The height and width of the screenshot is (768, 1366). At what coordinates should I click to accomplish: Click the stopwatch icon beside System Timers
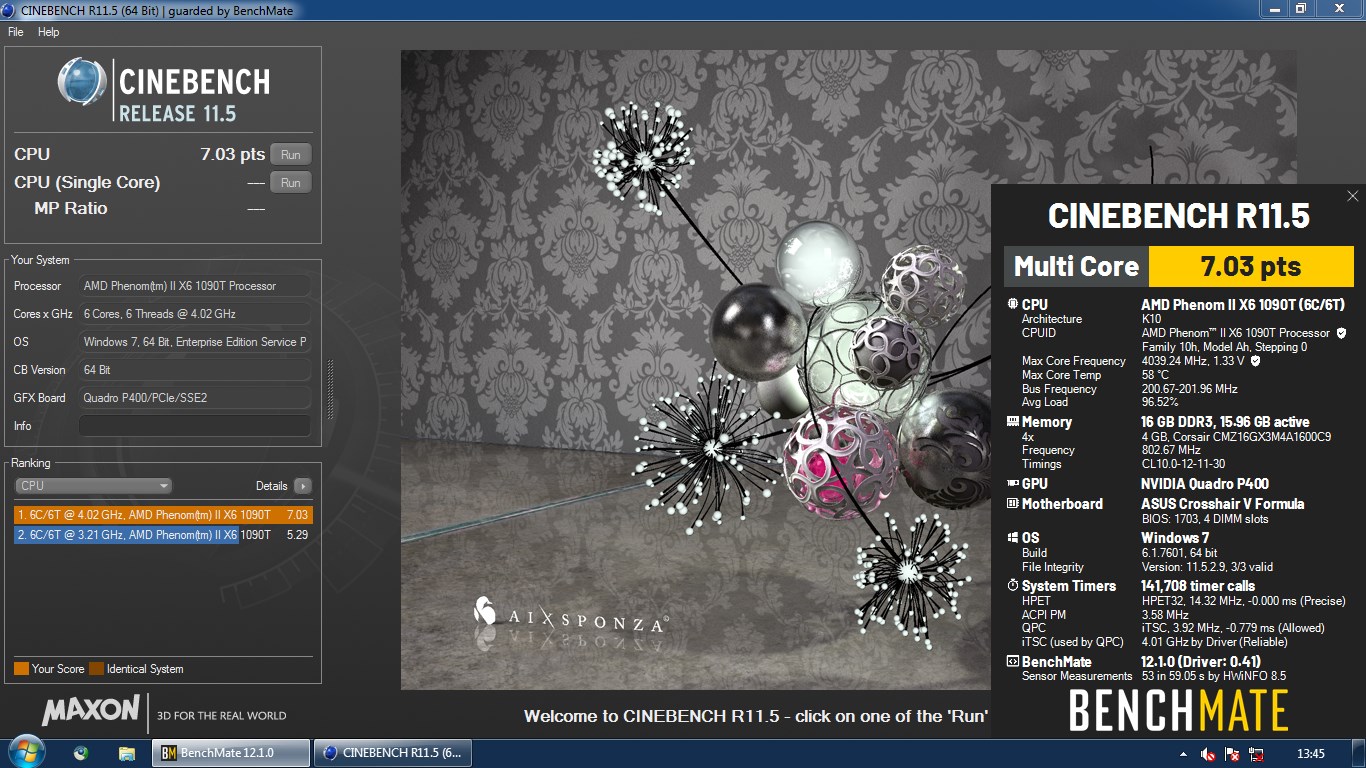pos(1012,586)
